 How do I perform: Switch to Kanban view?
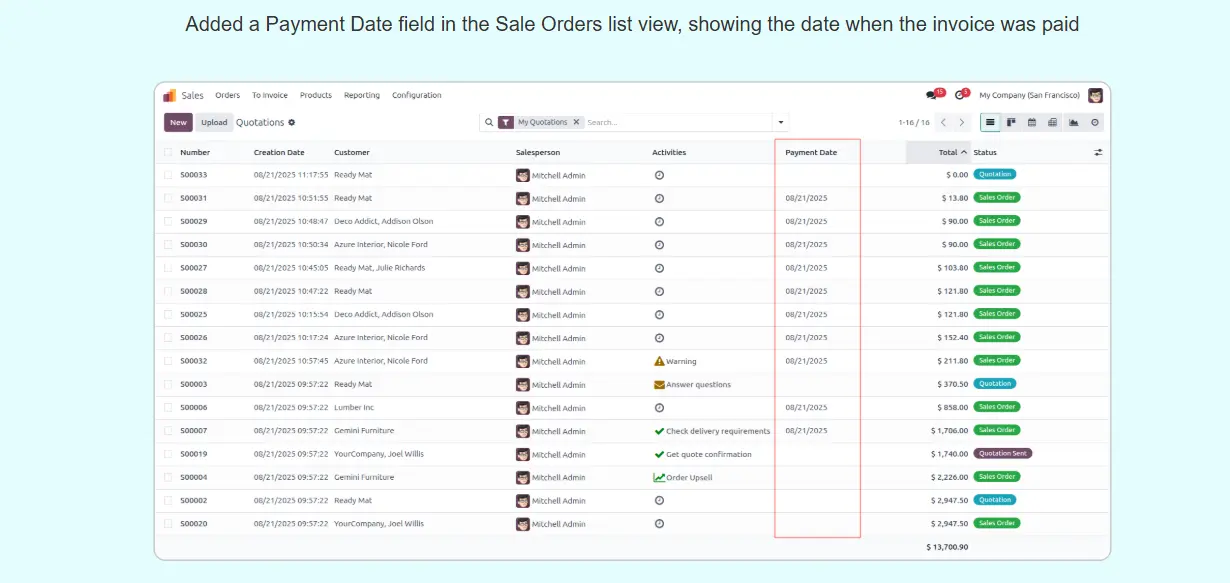(x=1011, y=123)
